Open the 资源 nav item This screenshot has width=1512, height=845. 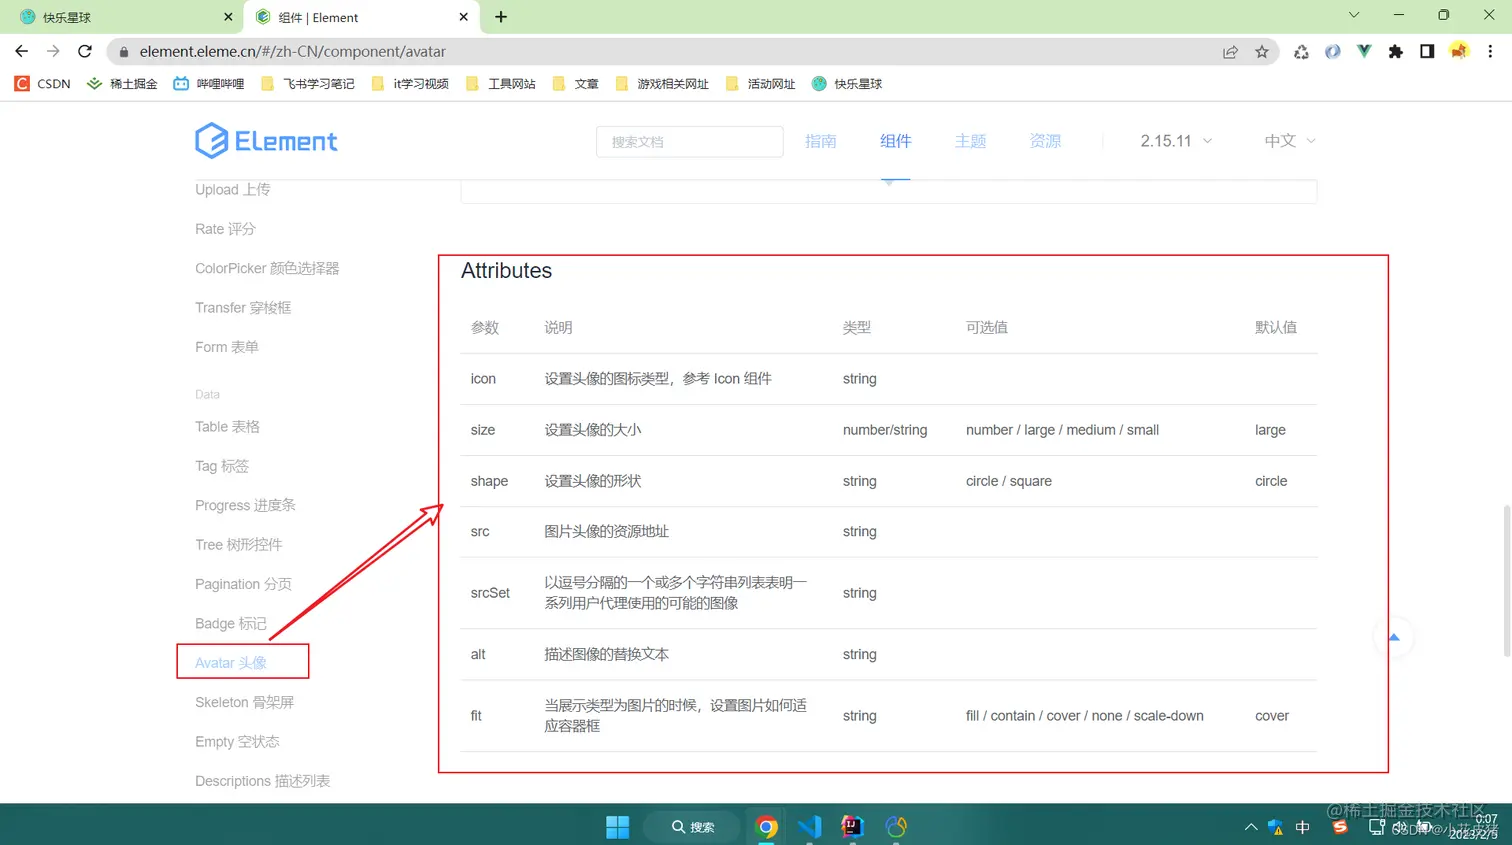click(1045, 141)
